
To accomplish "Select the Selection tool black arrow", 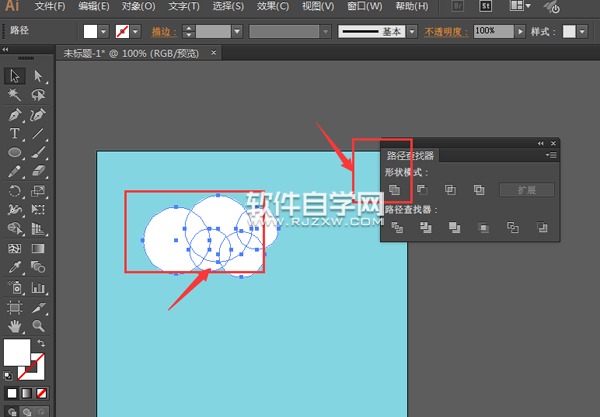I will (x=15, y=76).
